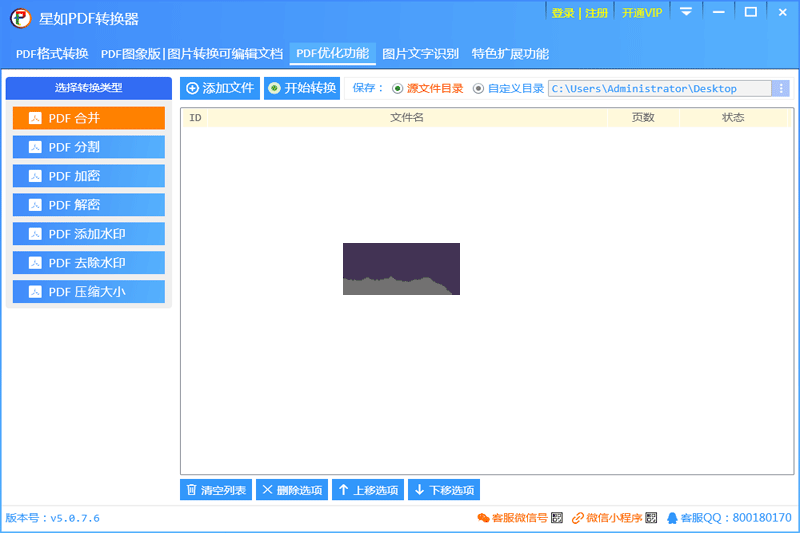Select the PDF 分割 split option icon
This screenshot has width=800, height=533.
tap(35, 147)
